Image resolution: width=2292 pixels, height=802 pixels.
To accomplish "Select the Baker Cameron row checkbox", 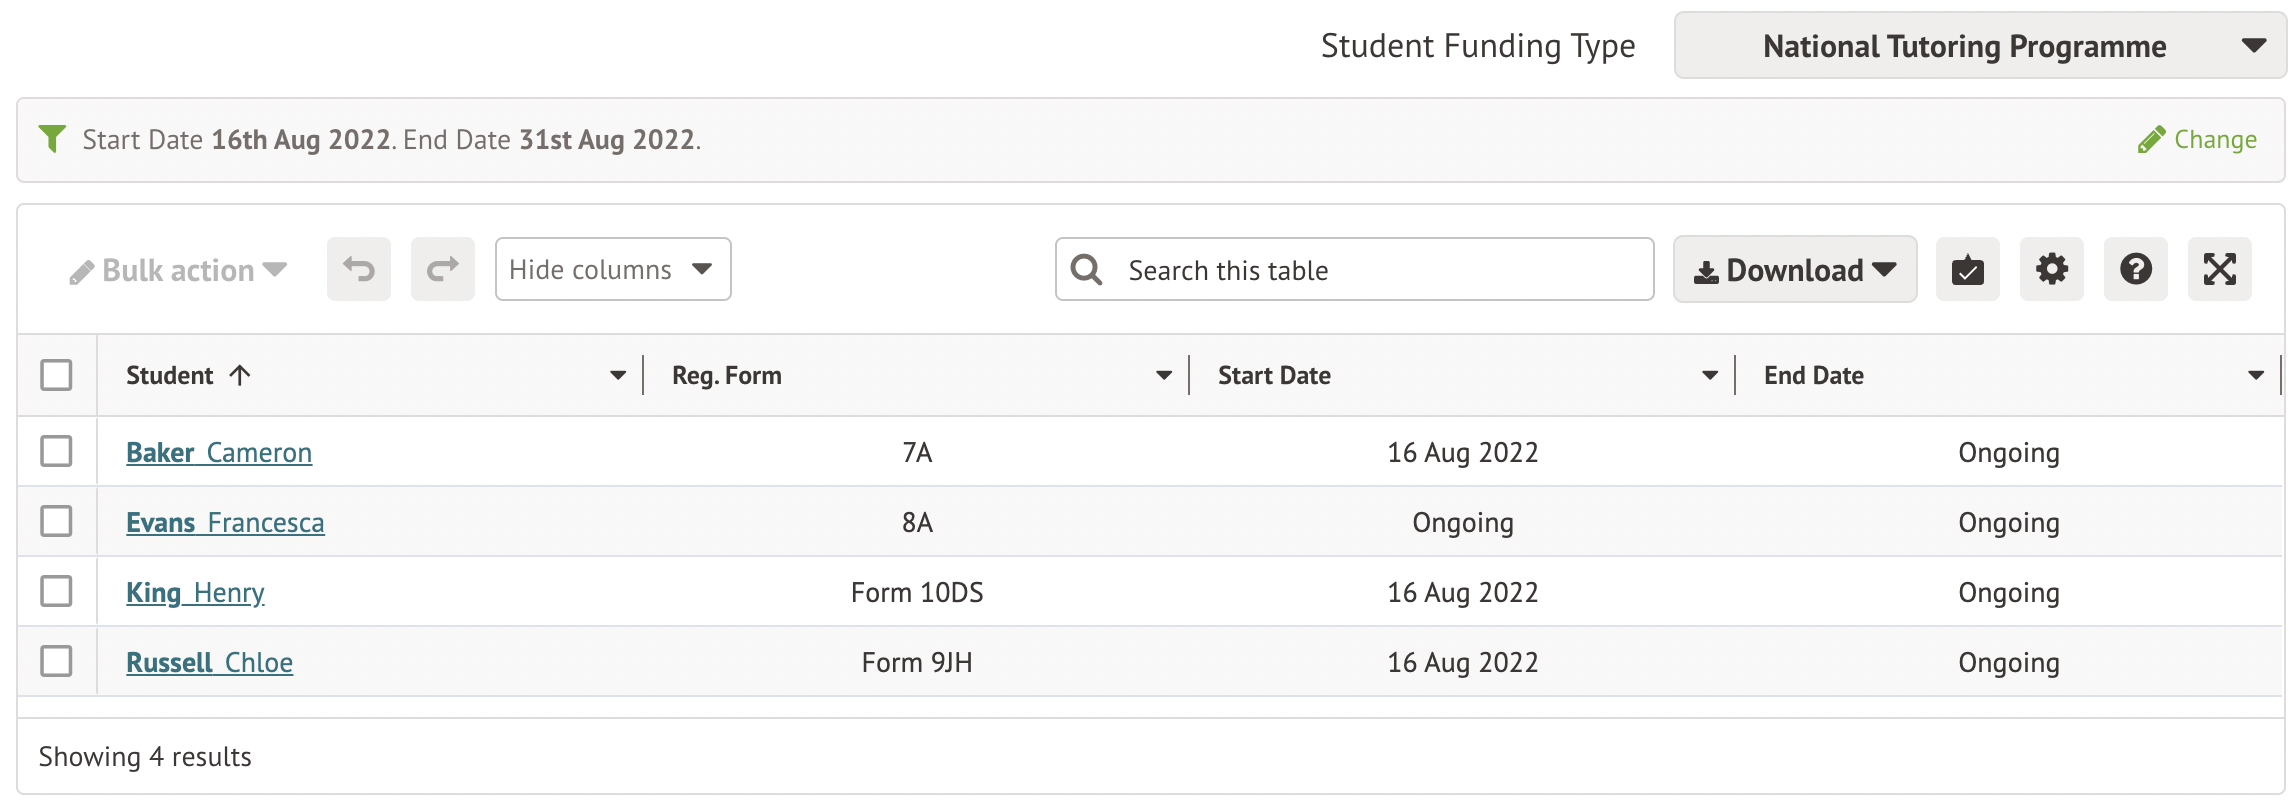I will (x=57, y=451).
